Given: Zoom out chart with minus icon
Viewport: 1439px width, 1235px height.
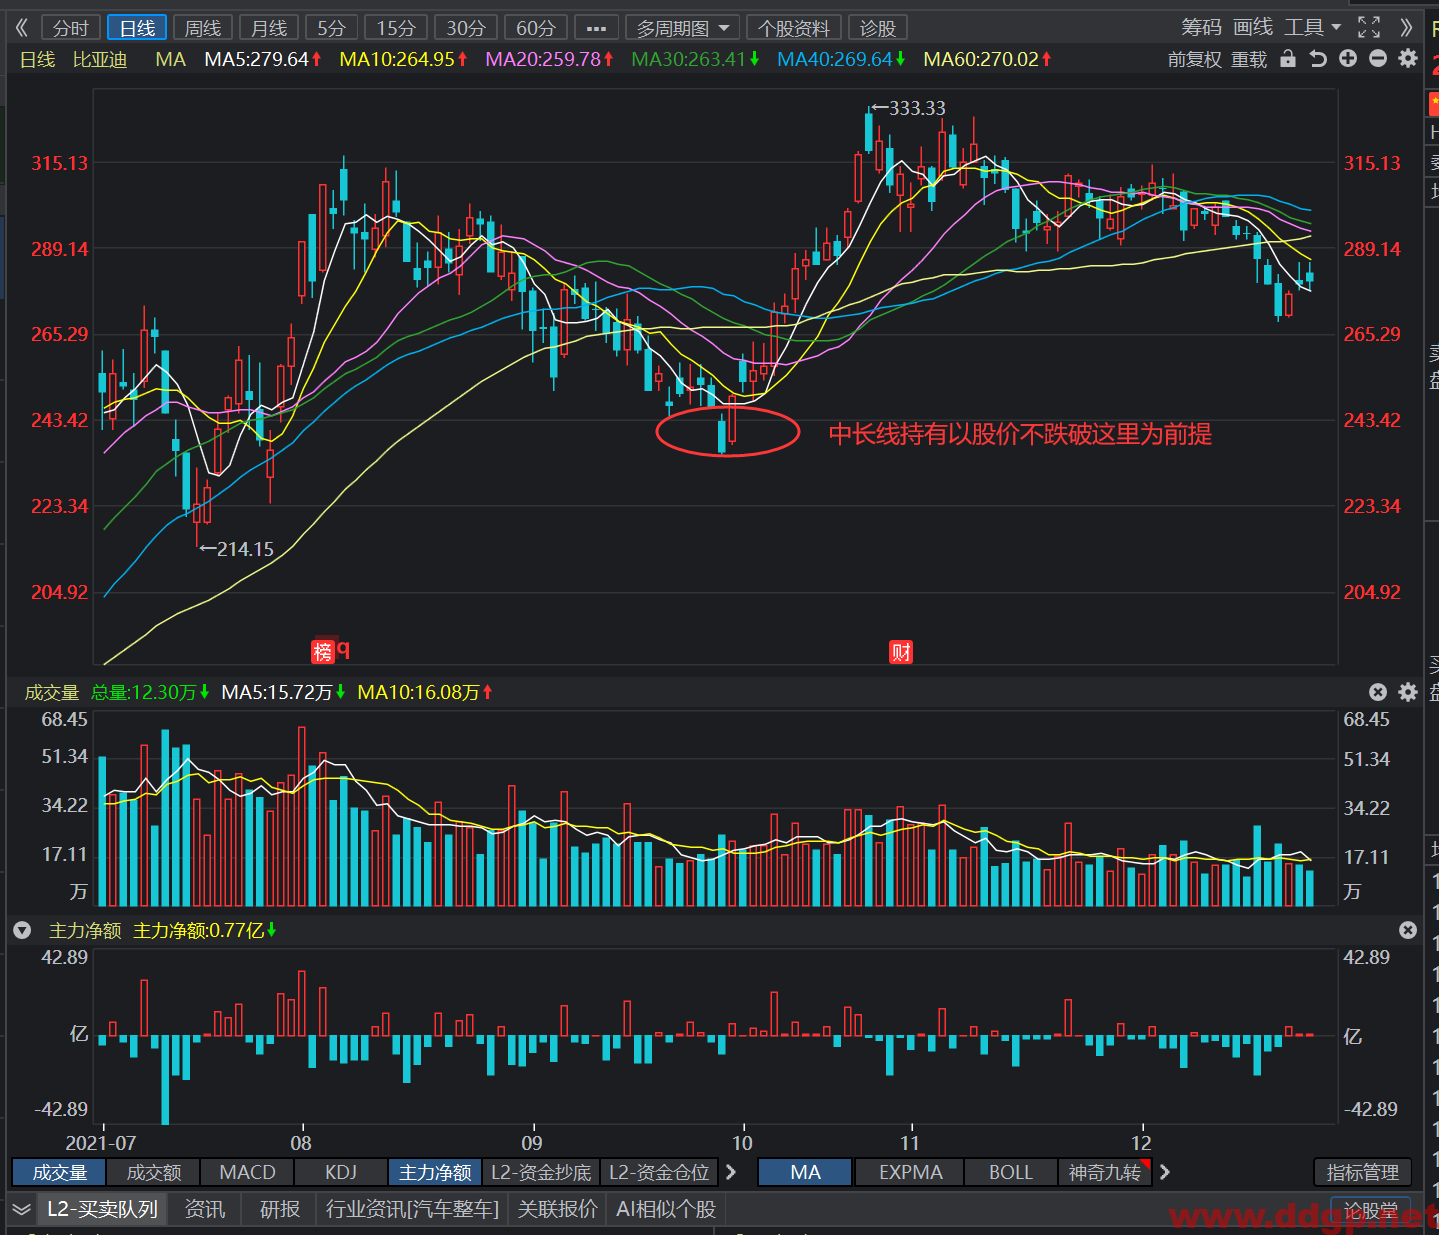Looking at the screenshot, I should click(1378, 59).
